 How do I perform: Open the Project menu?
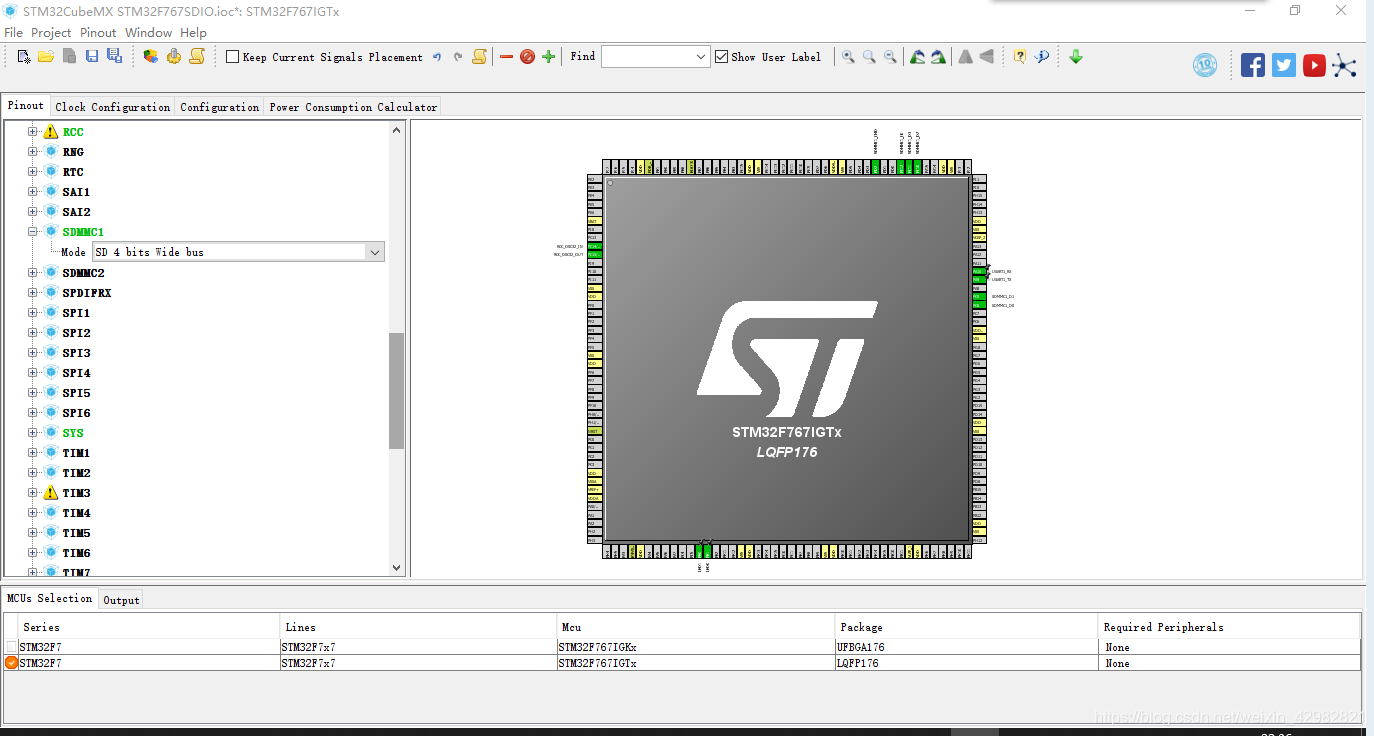point(51,33)
